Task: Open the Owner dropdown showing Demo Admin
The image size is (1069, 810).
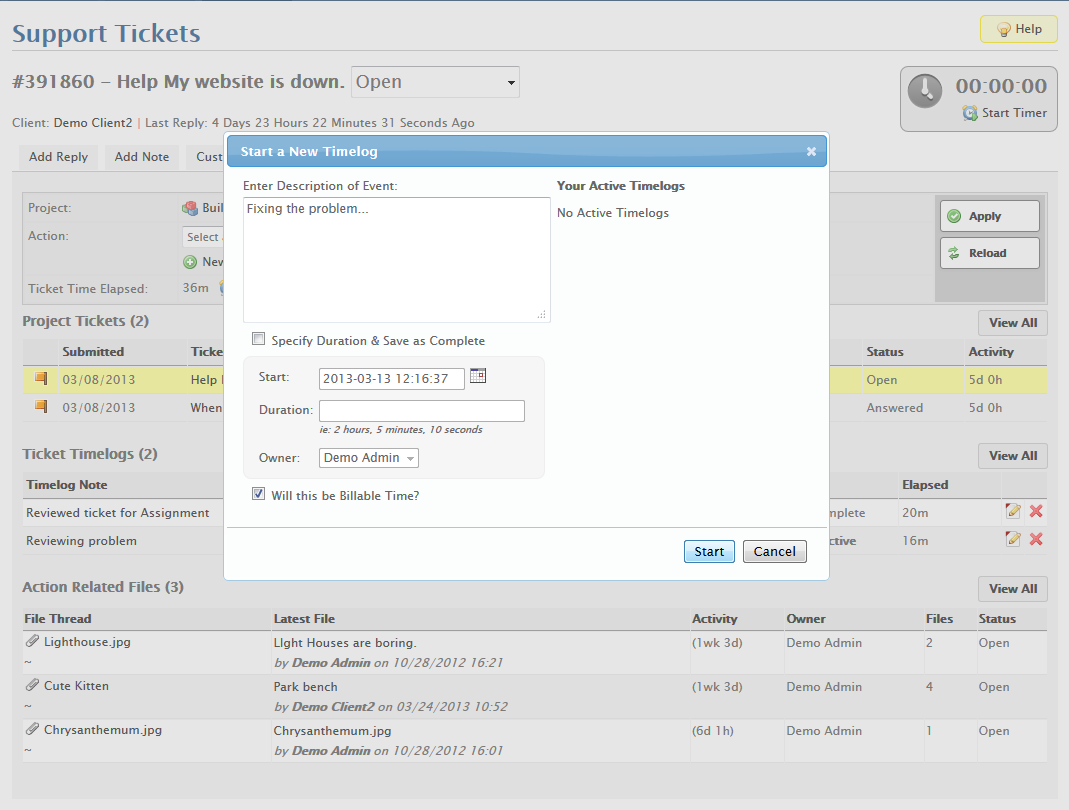Action: (x=368, y=458)
